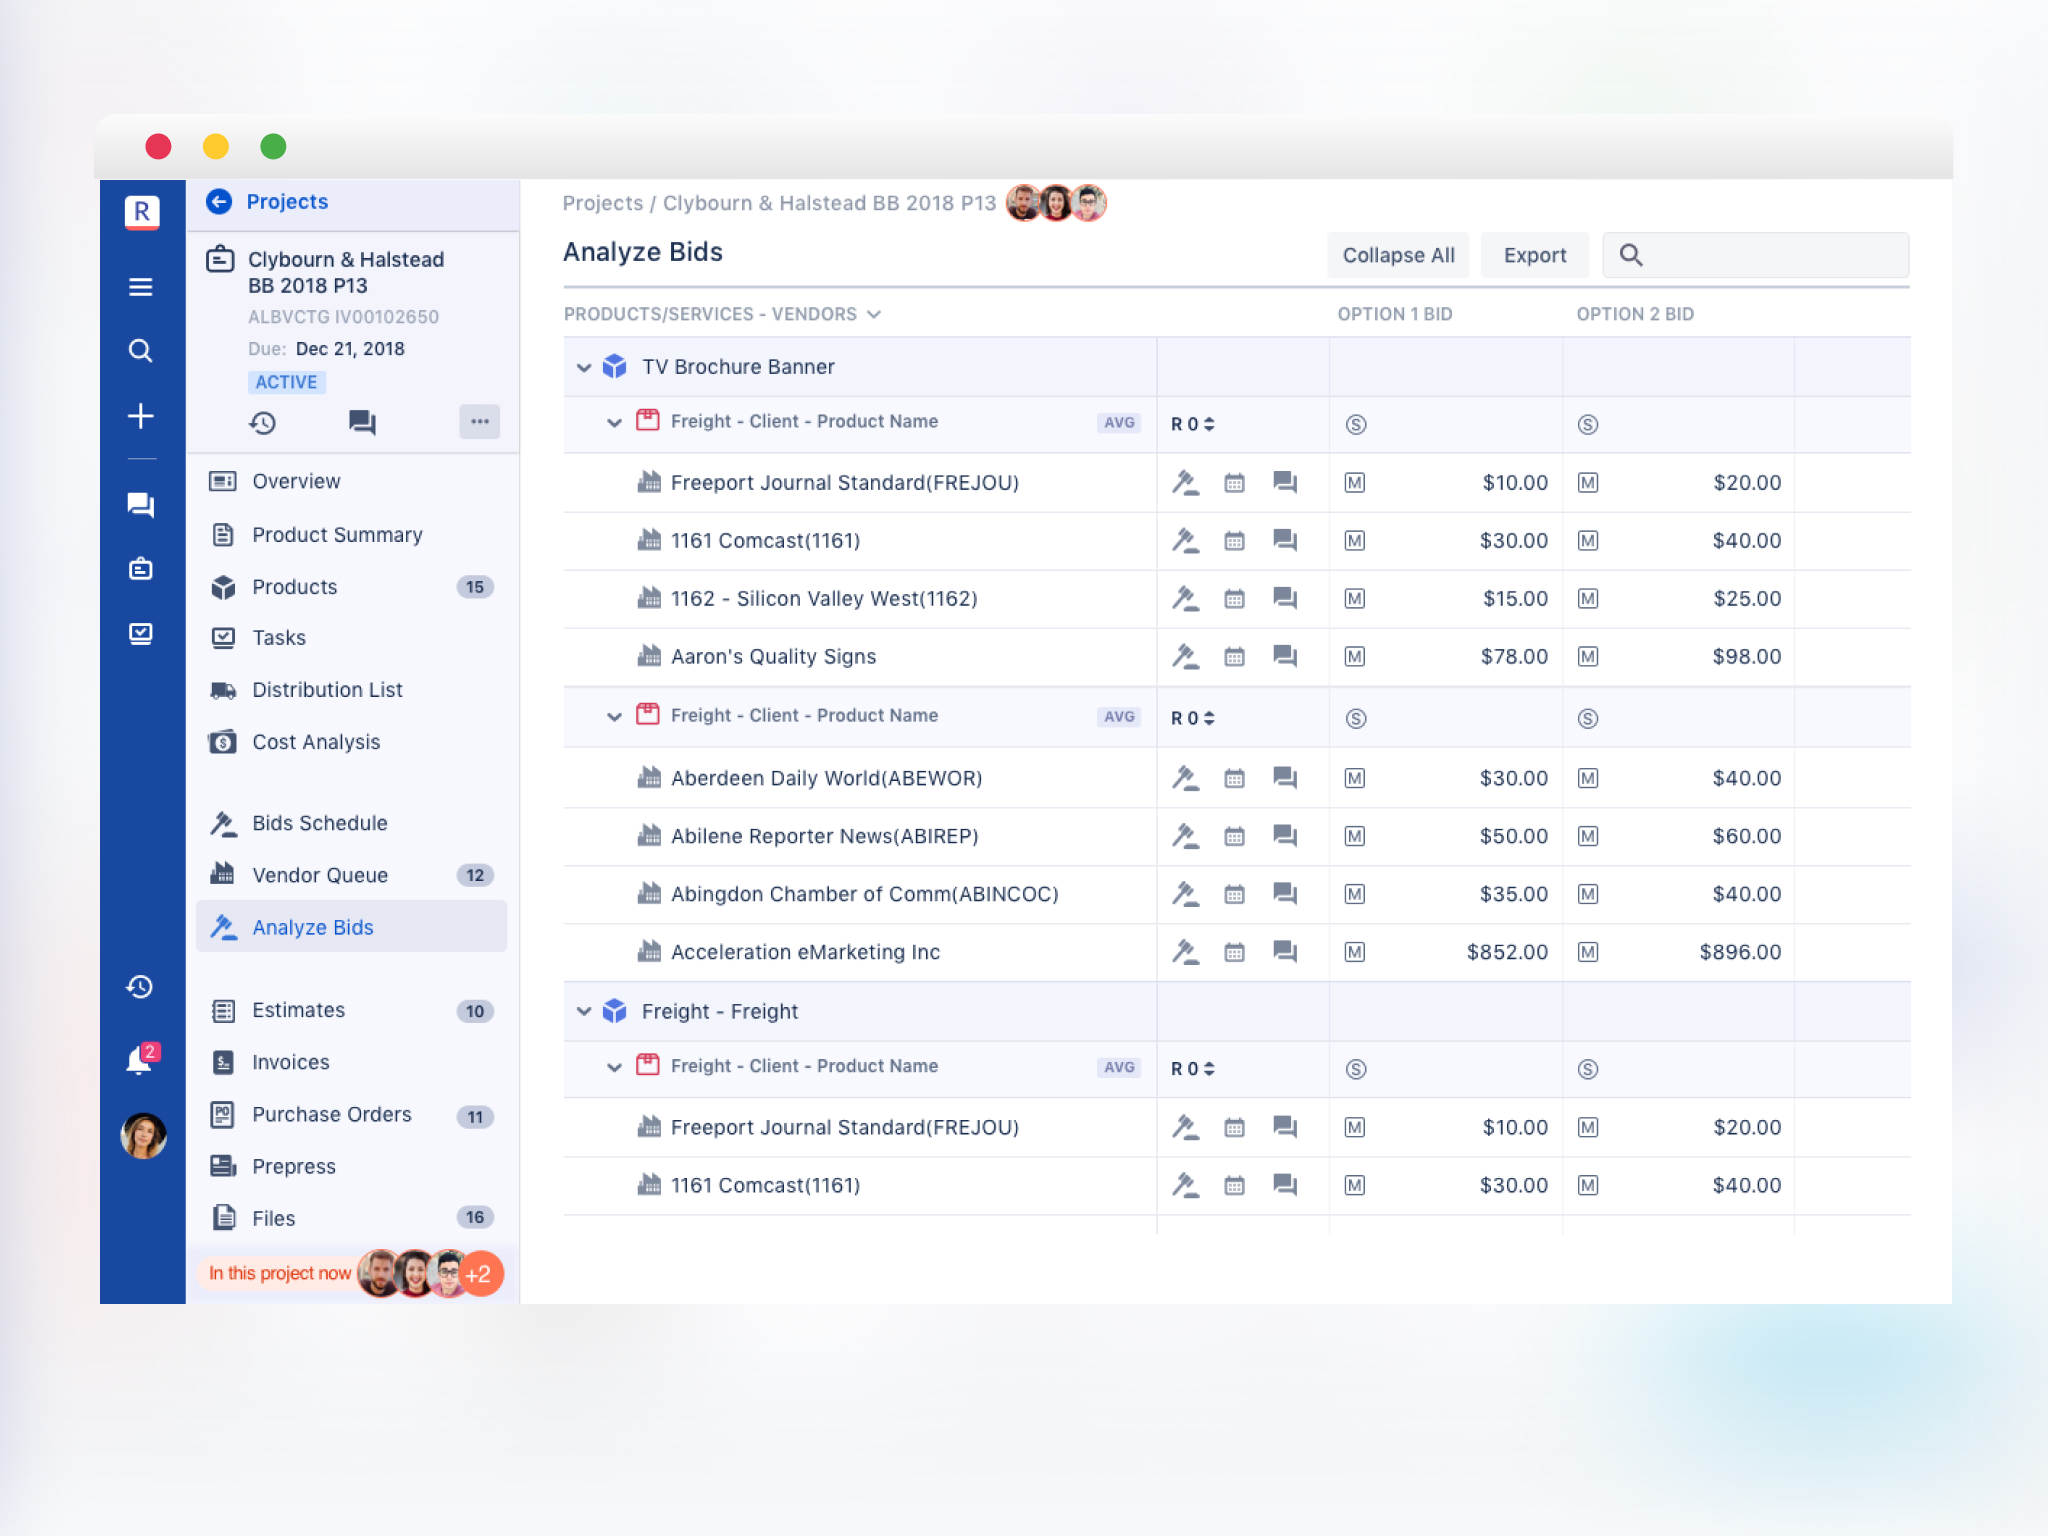The image size is (2048, 1536).
Task: Open notifications bell with 2 badge
Action: click(141, 1060)
